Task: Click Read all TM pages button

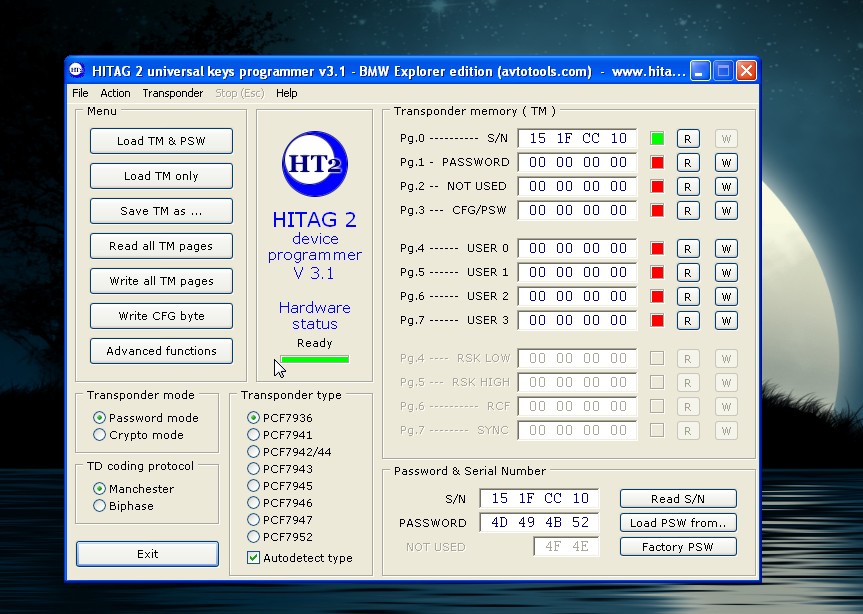Action: point(161,246)
